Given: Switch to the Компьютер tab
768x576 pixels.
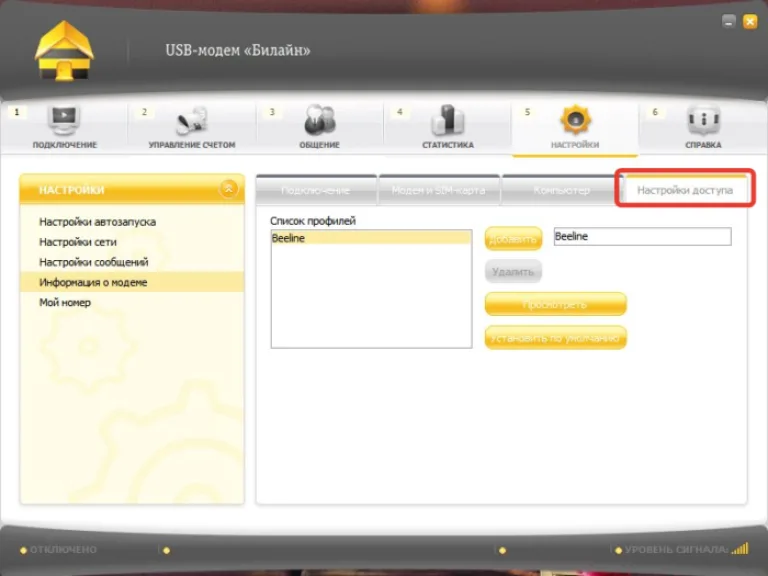Looking at the screenshot, I should [x=562, y=190].
